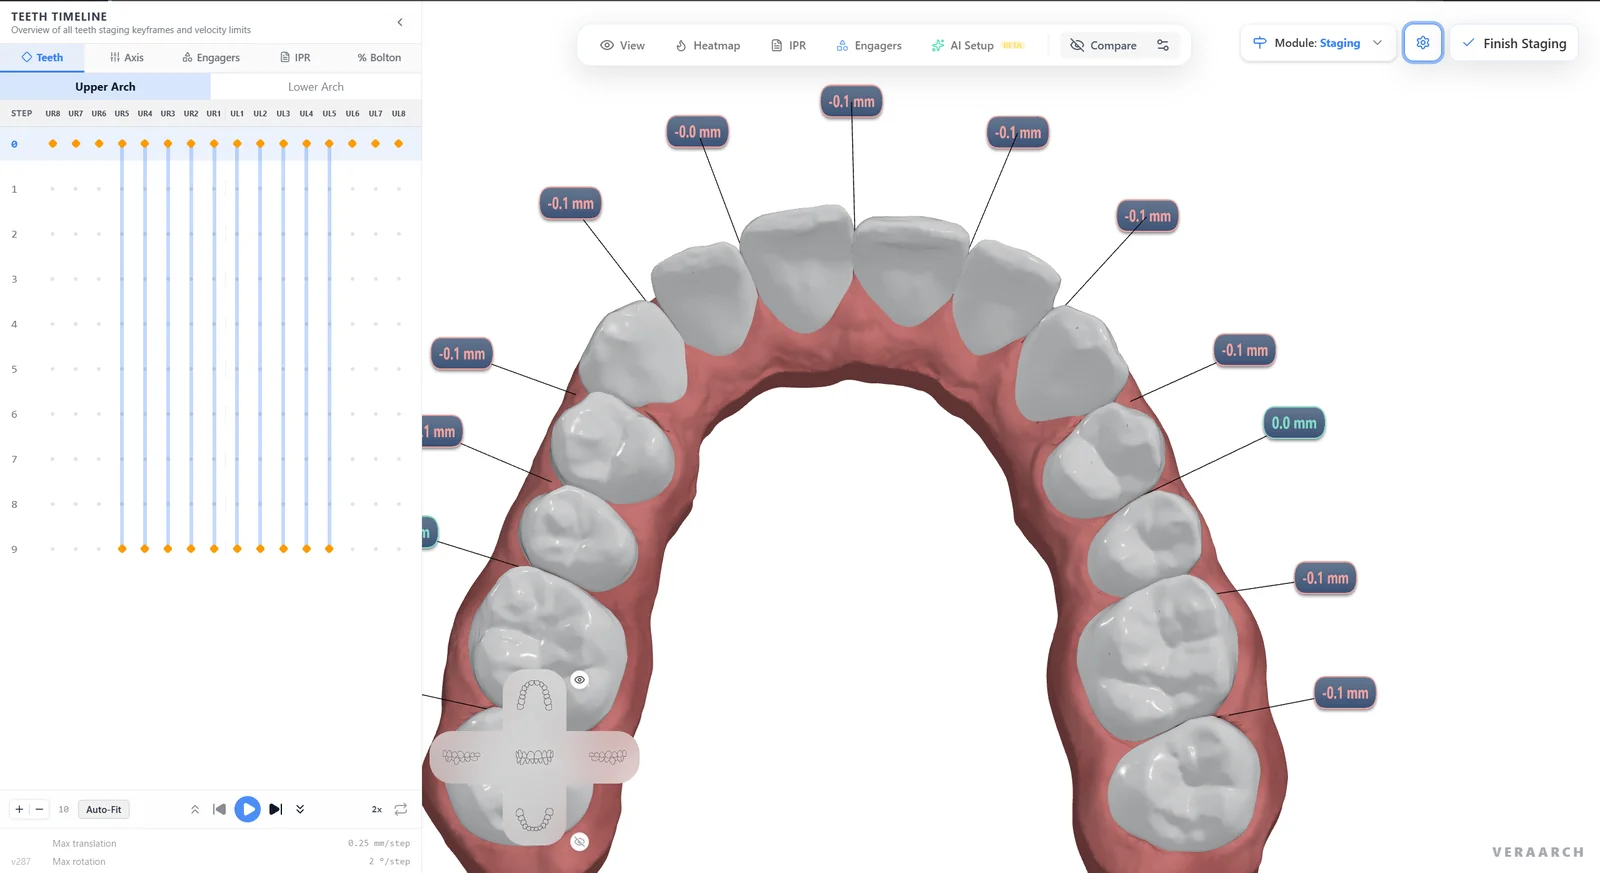Select the Axis tab
1600x873 pixels.
tap(126, 57)
